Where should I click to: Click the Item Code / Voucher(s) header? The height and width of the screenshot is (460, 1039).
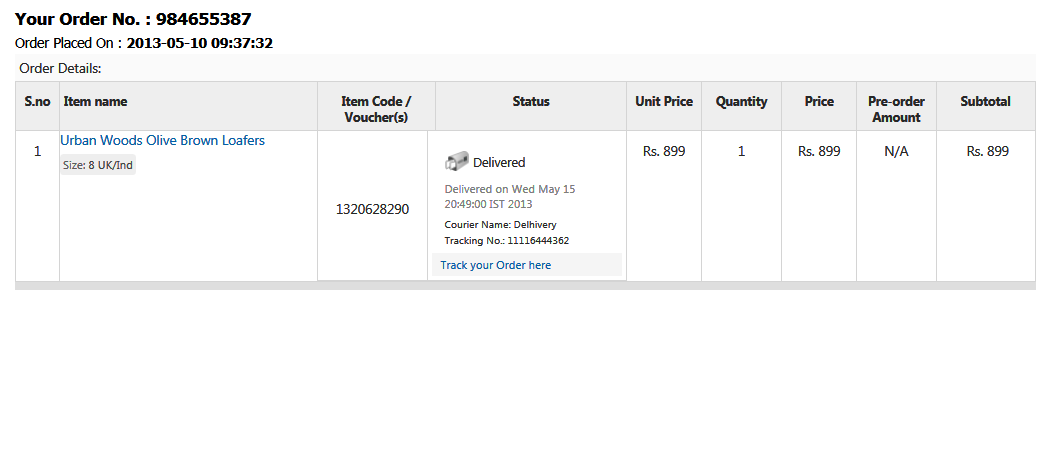(x=376, y=109)
